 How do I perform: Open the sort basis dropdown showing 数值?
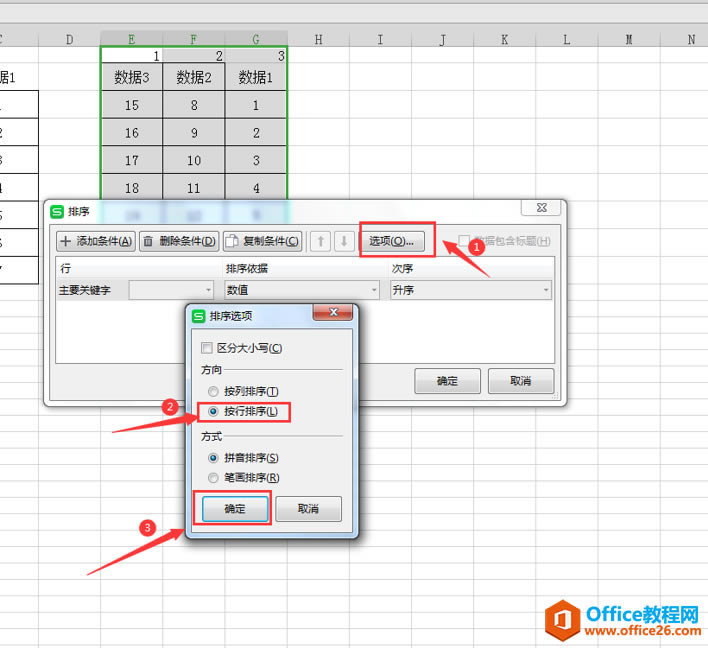click(302, 290)
